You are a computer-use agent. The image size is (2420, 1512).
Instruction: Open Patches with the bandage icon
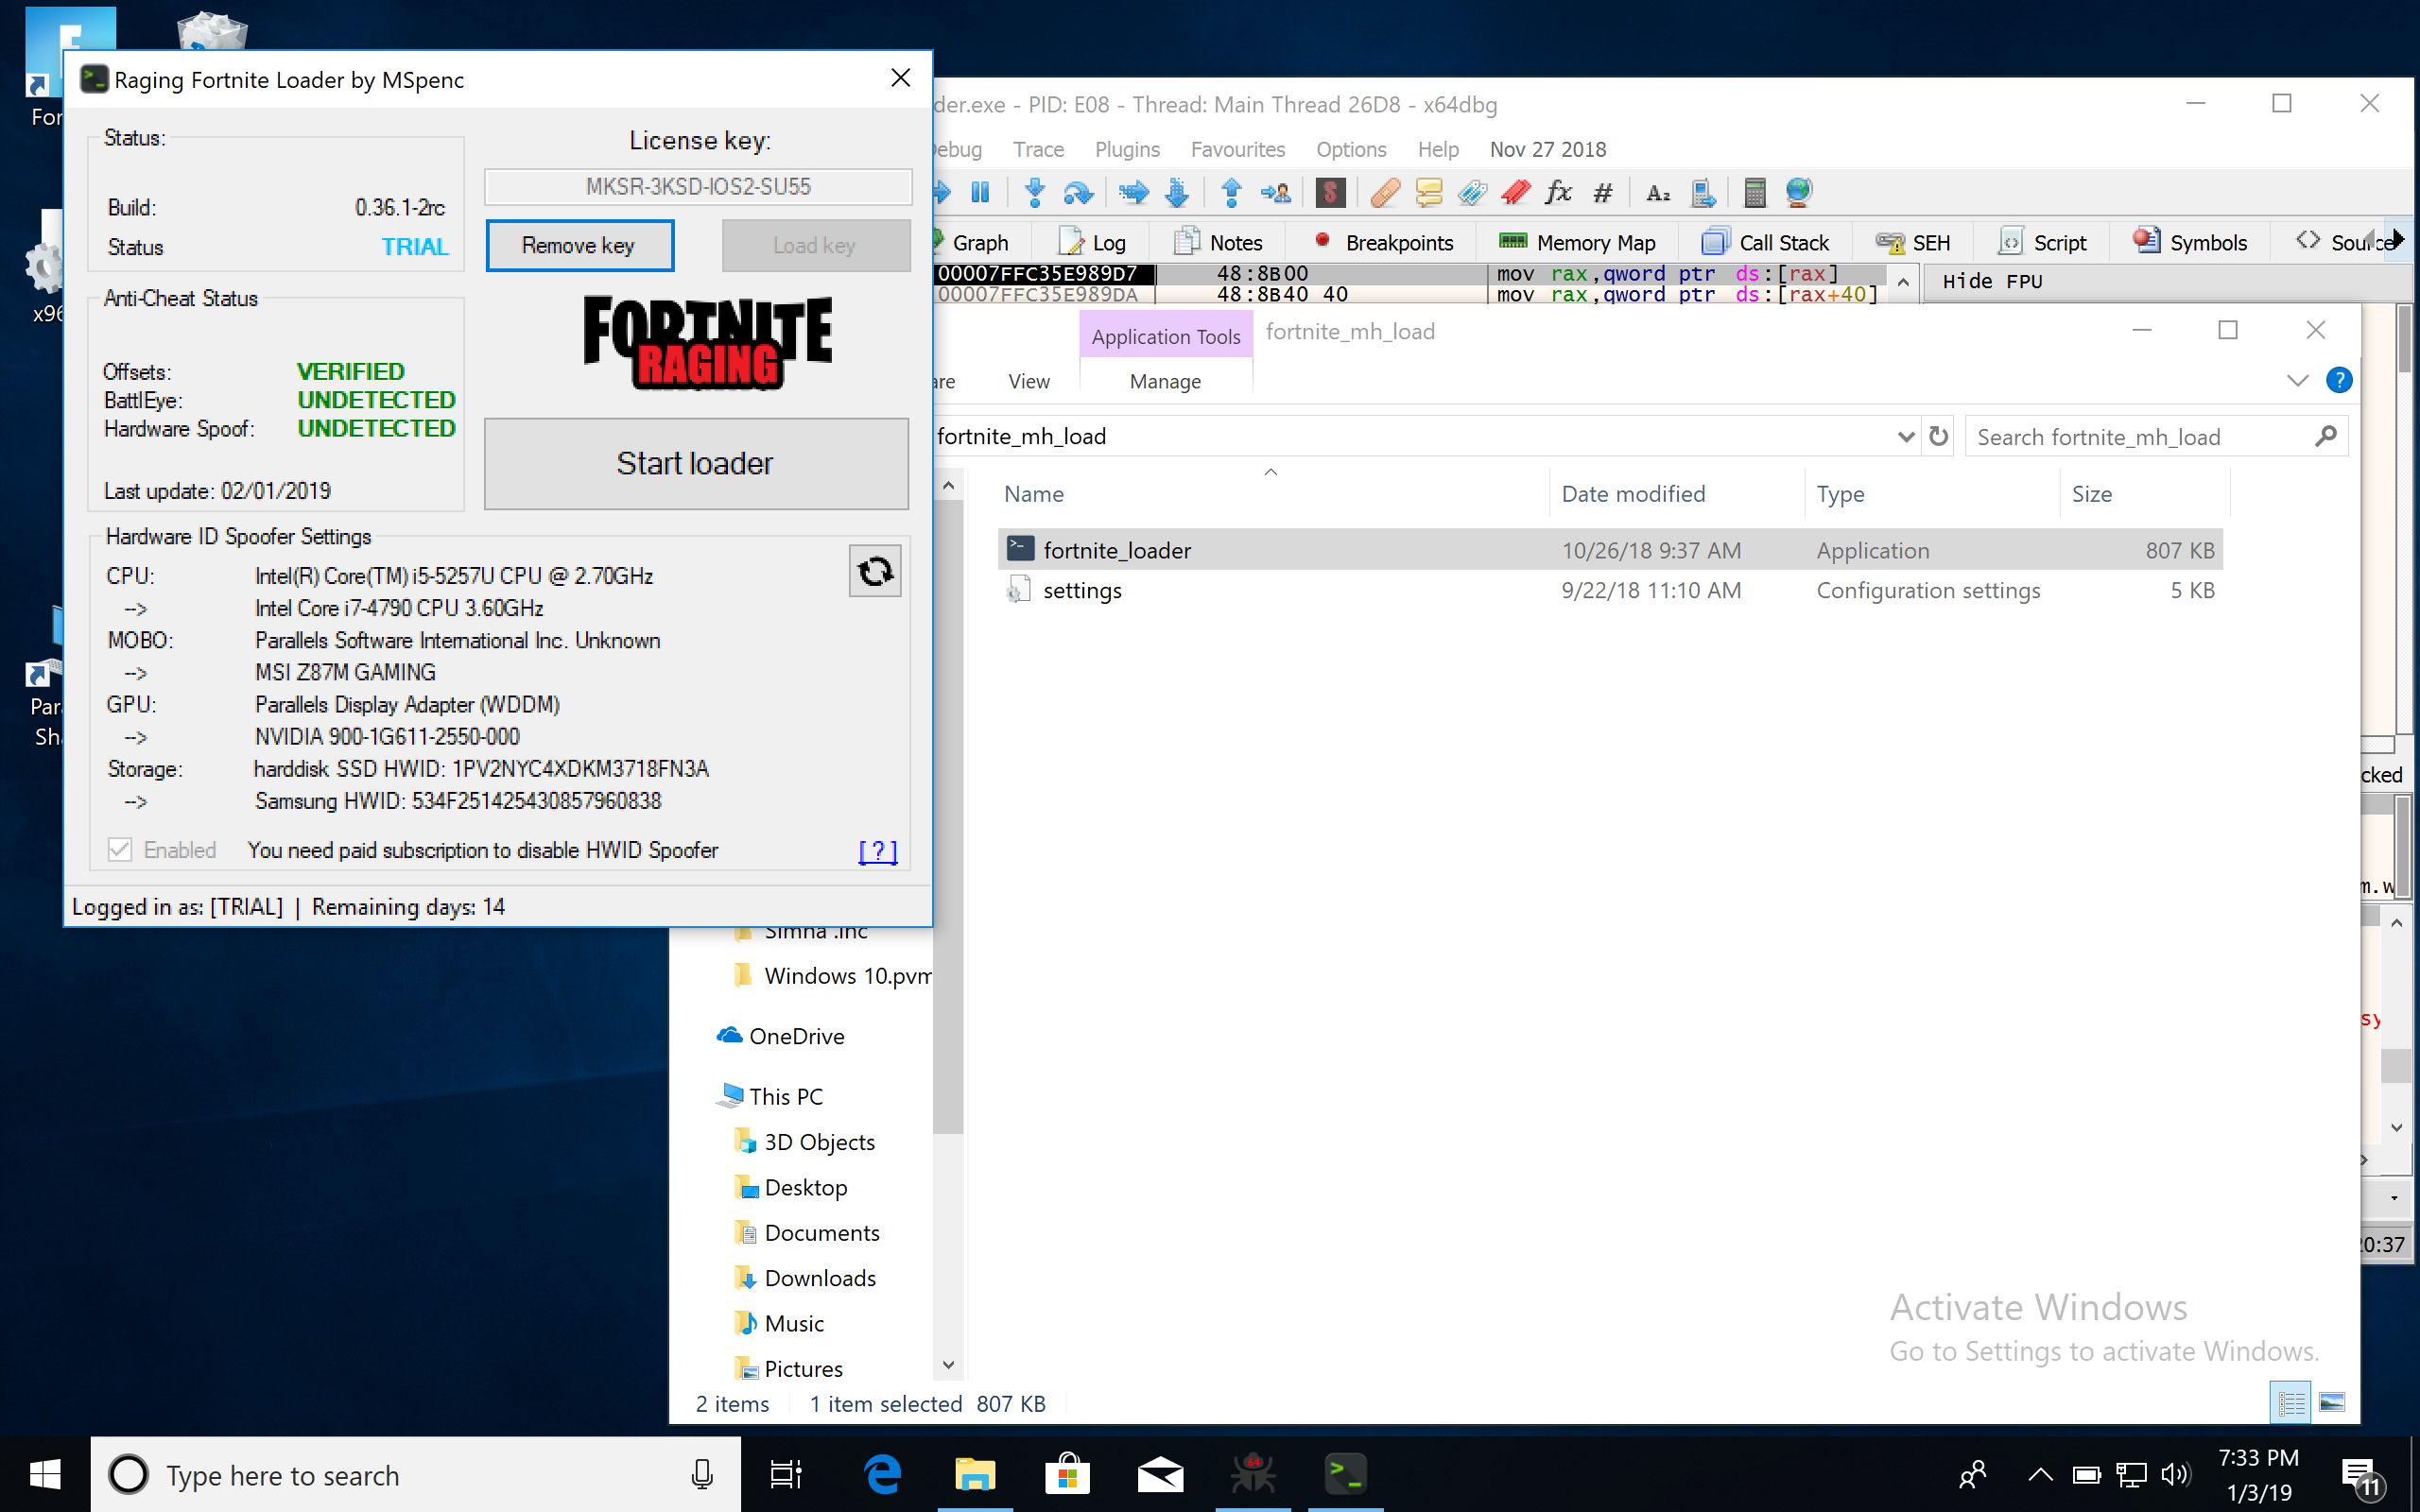coord(1385,192)
